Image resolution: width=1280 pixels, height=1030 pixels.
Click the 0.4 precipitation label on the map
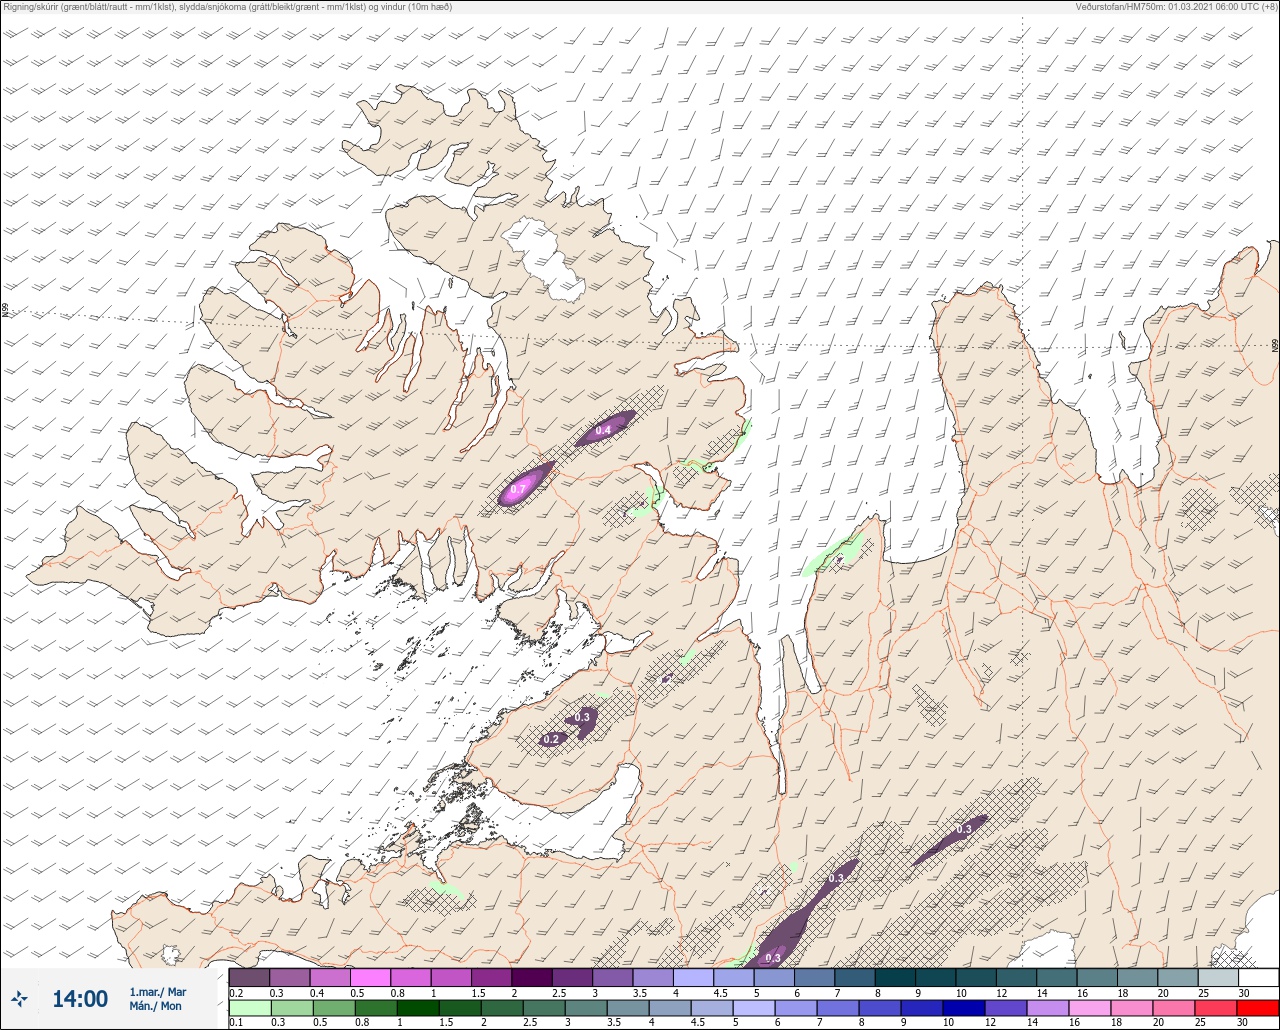603,430
